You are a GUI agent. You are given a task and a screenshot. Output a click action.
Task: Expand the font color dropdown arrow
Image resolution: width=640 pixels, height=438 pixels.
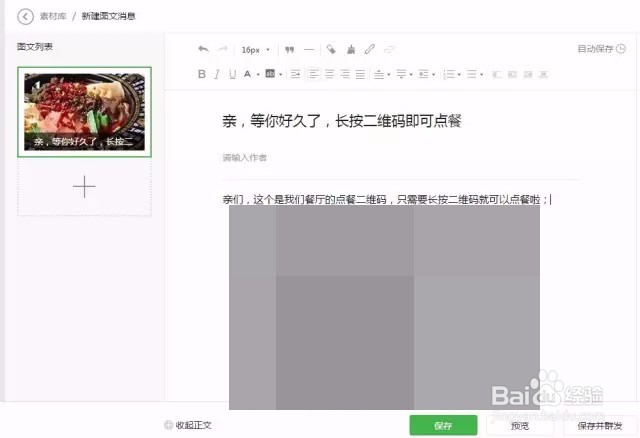(x=258, y=74)
